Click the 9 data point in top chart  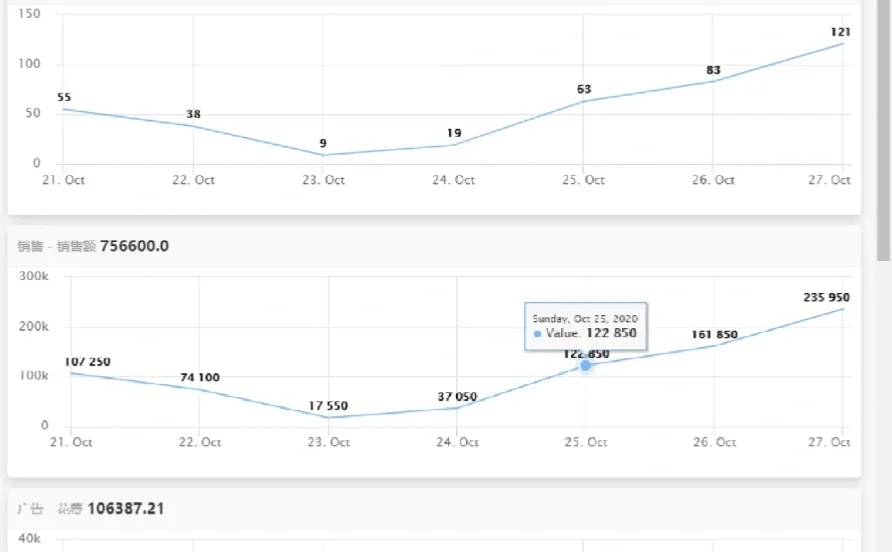[x=323, y=155]
